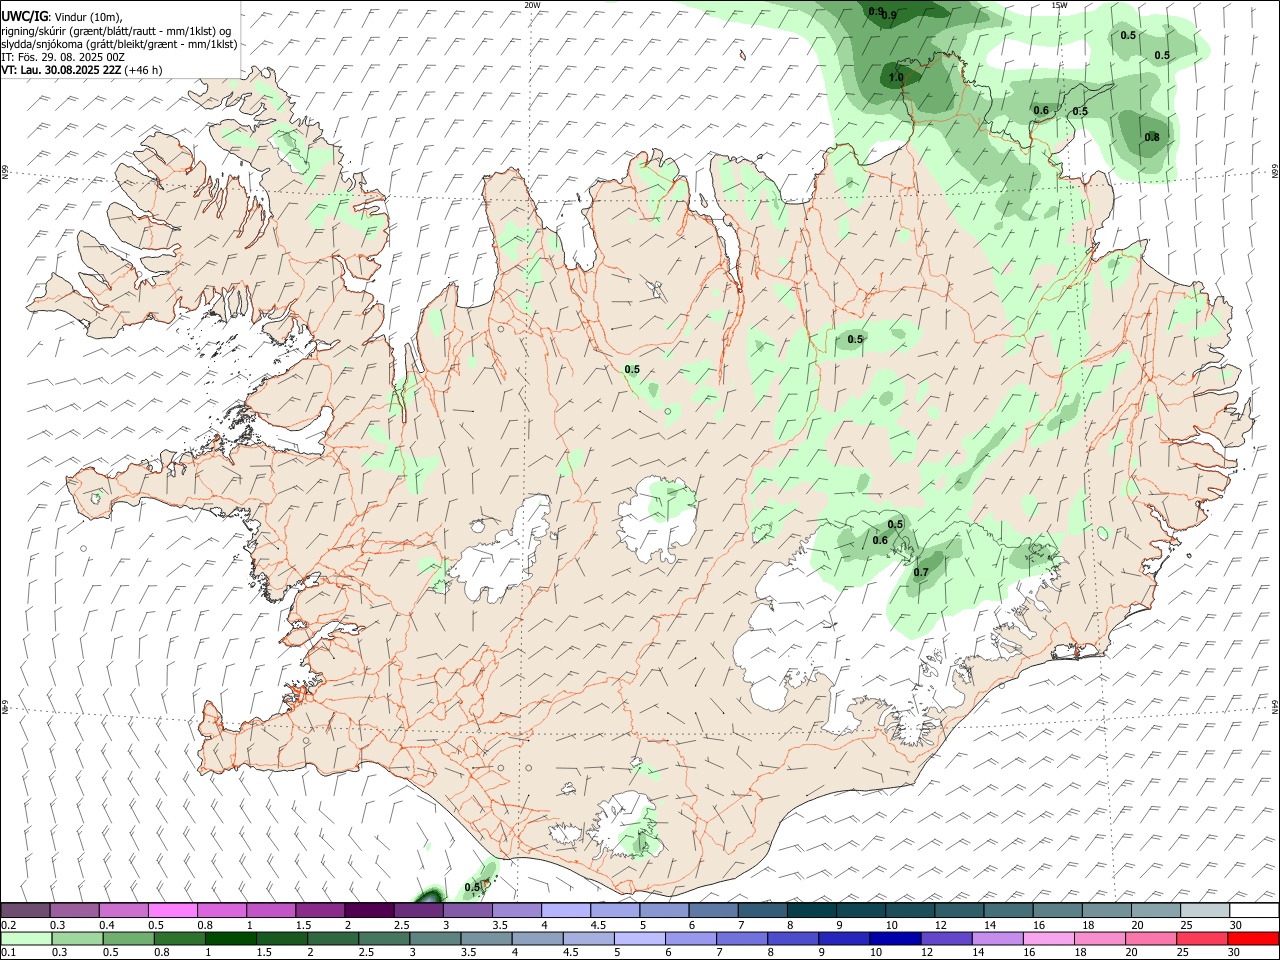Click the 'IT: Fös. 29. 08. 2025 00Z' line
Image resolution: width=1280 pixels, height=960 pixels.
coord(63,57)
